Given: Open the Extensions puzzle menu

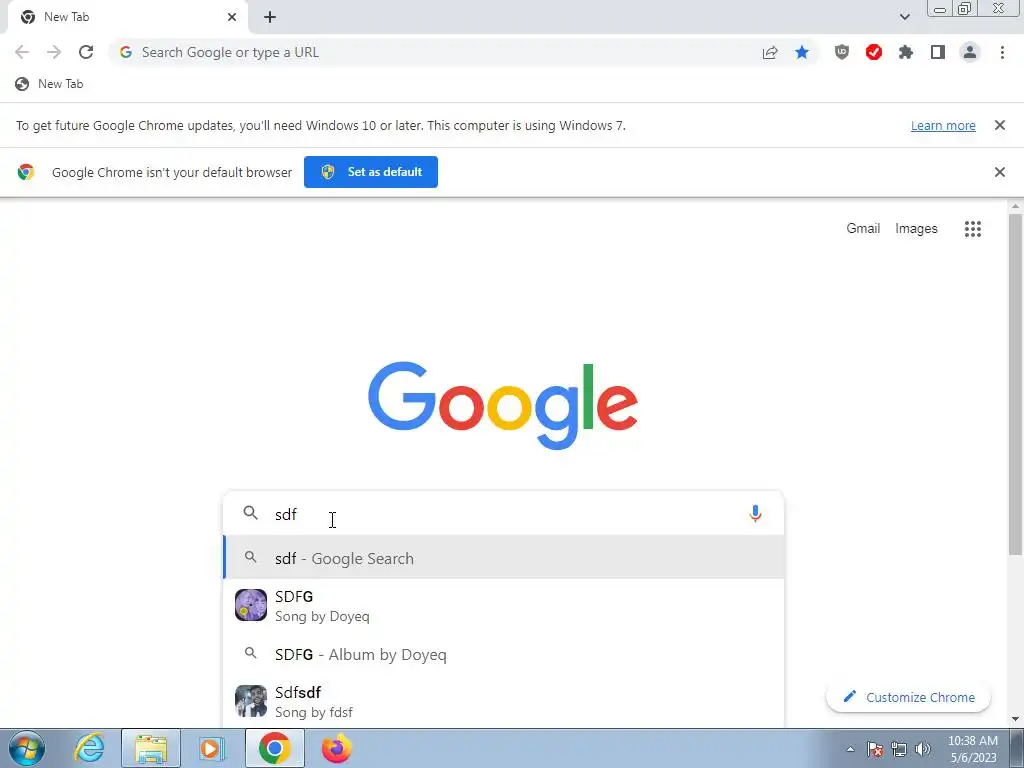Looking at the screenshot, I should coord(906,52).
